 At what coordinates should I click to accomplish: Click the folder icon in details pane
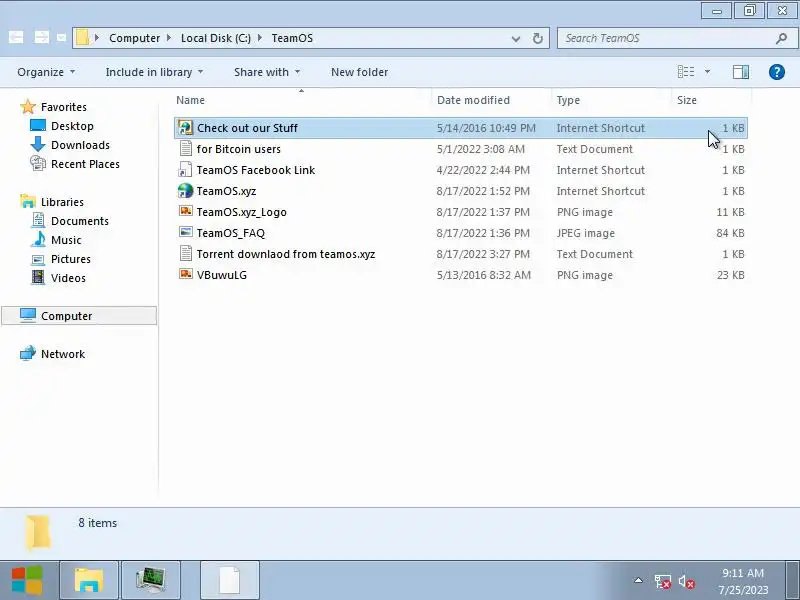(38, 532)
